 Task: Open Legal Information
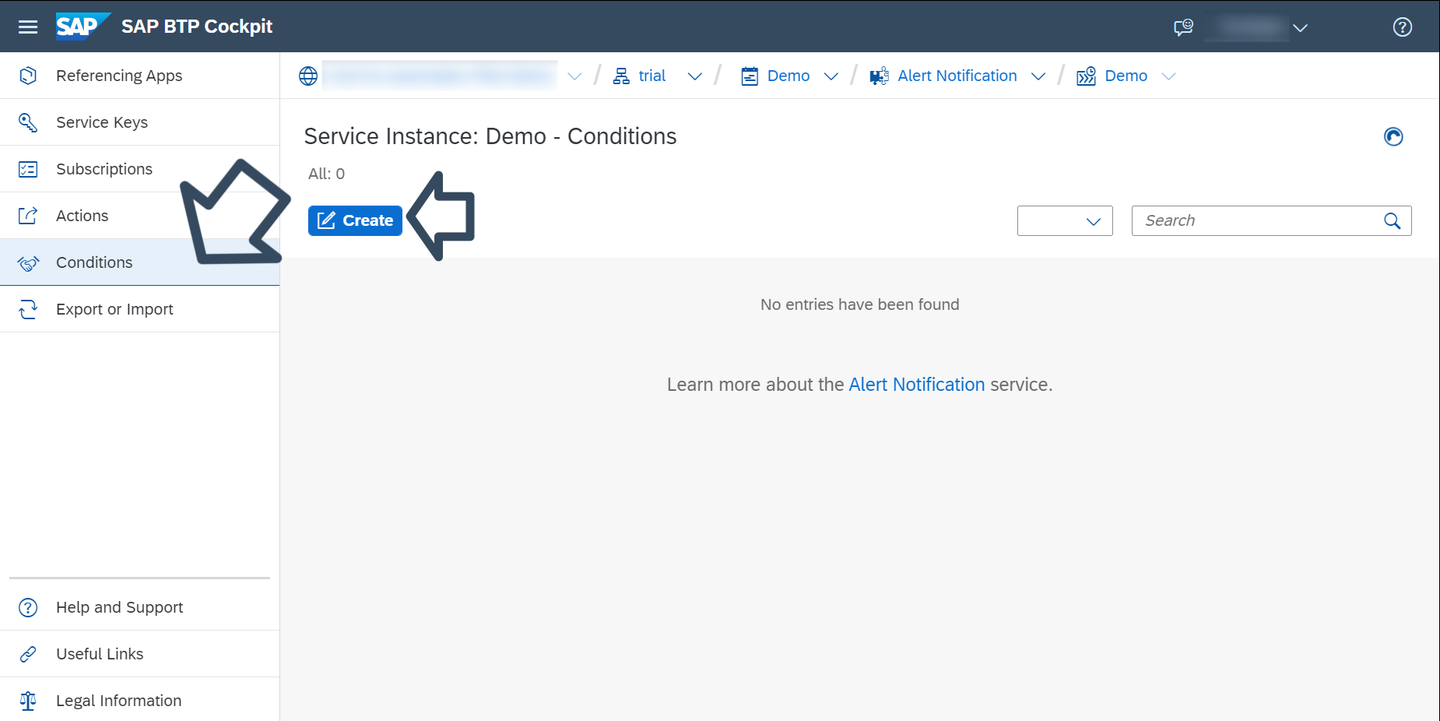(x=140, y=701)
